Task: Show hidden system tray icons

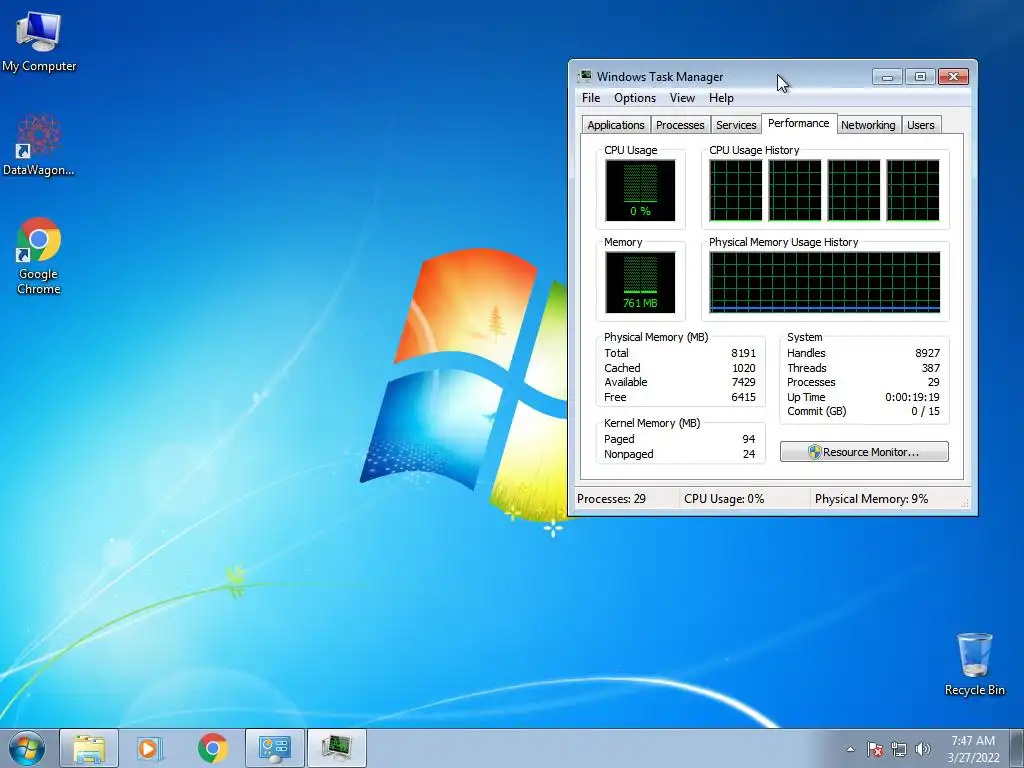Action: 850,749
